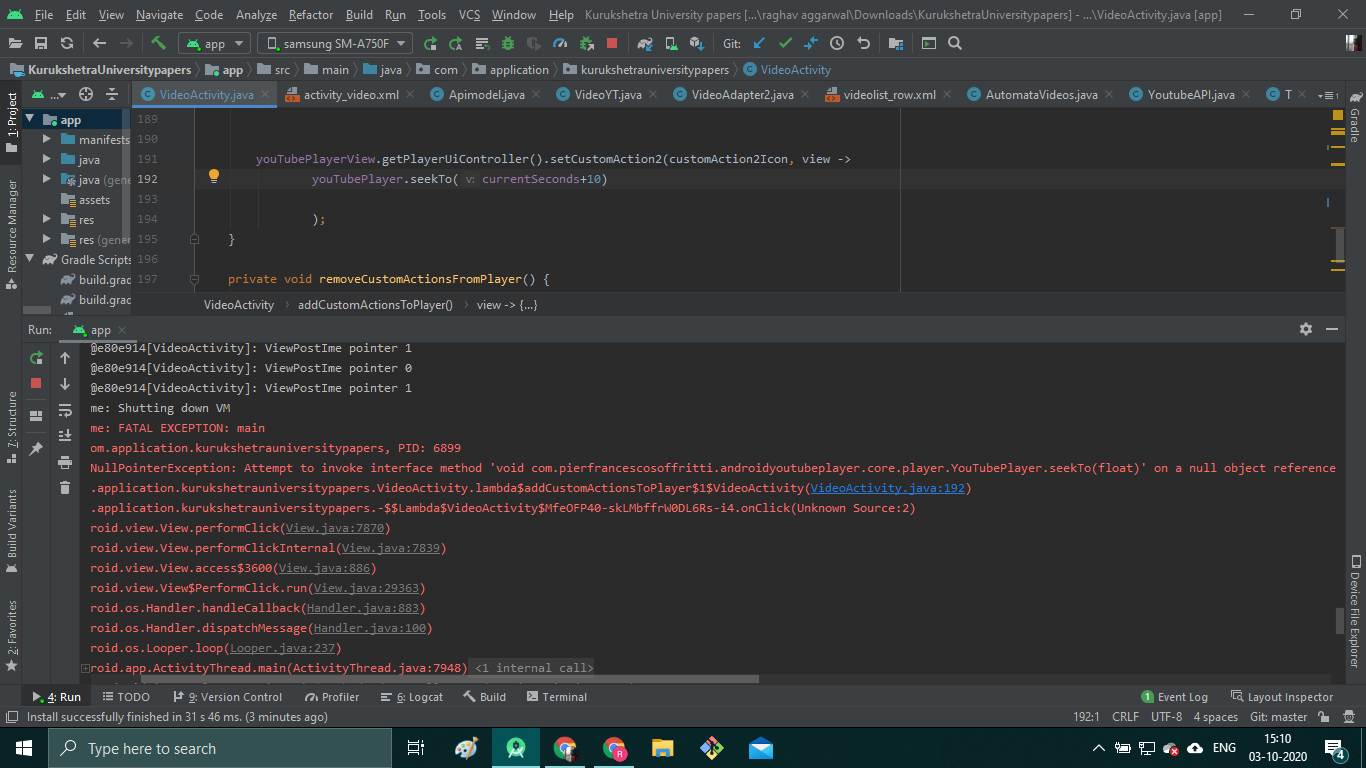Click the Debug app bug icon

click(508, 43)
